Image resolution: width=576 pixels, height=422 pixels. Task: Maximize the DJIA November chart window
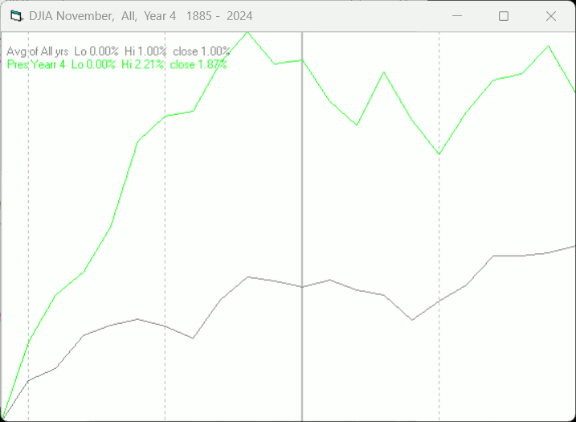(x=504, y=16)
